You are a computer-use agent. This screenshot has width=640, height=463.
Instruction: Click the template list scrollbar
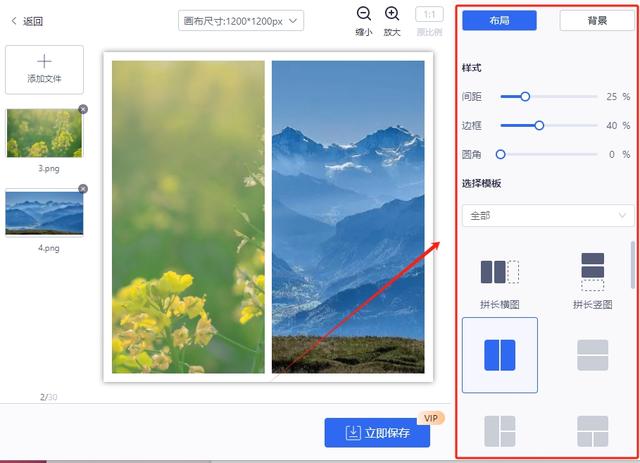pos(633,265)
